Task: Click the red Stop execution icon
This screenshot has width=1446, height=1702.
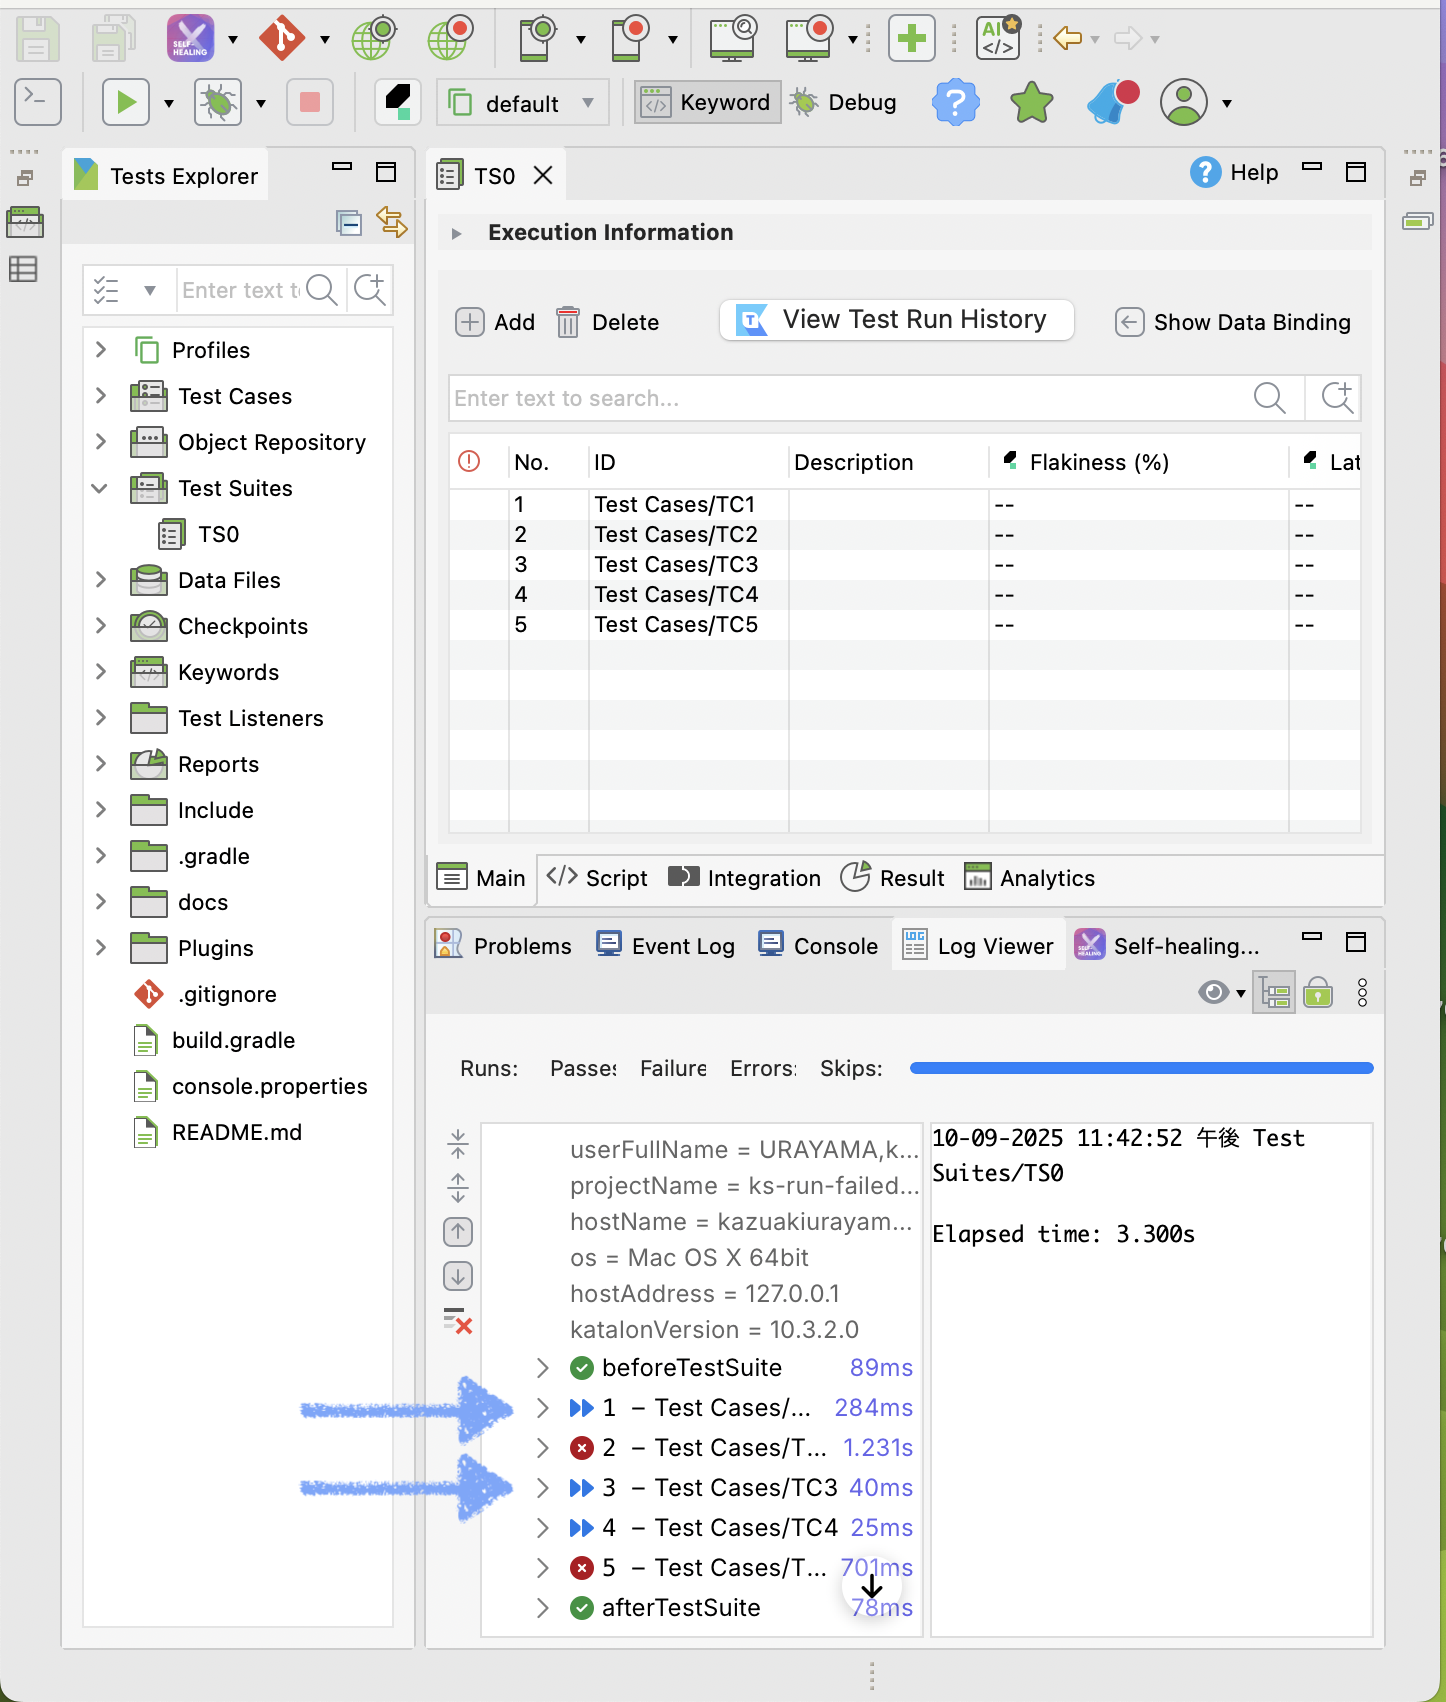Action: pyautogui.click(x=309, y=102)
